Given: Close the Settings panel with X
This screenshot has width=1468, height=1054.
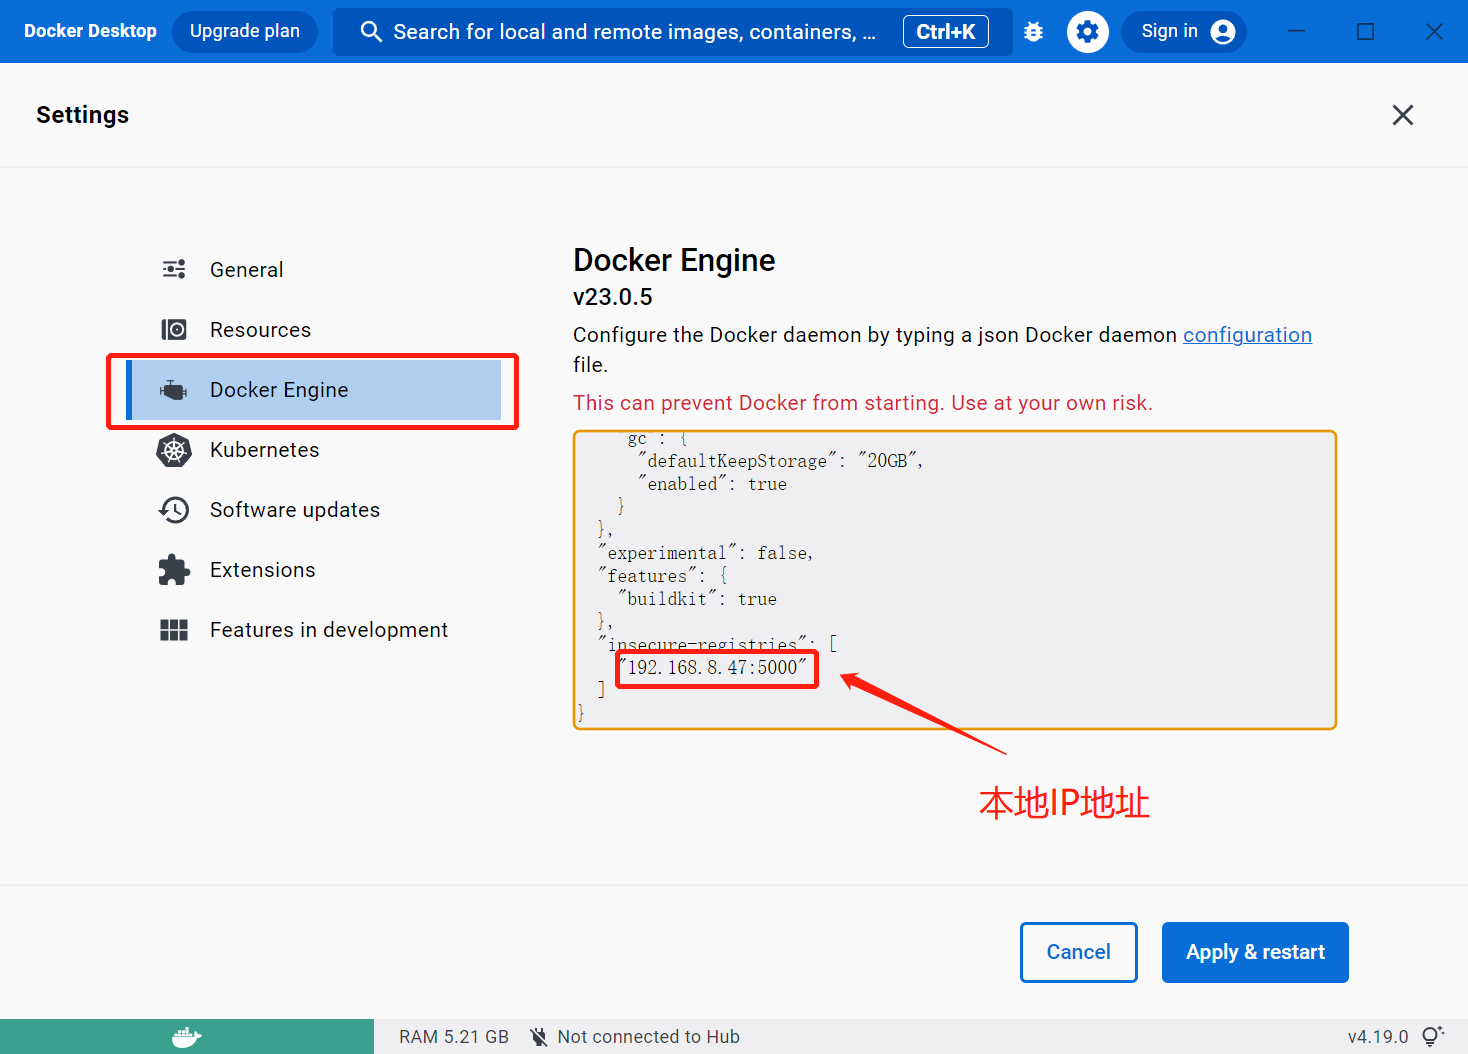Looking at the screenshot, I should coord(1402,115).
